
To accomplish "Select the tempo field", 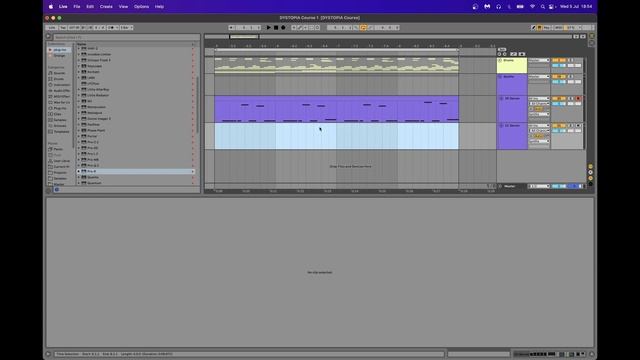I will pyautogui.click(x=74, y=28).
